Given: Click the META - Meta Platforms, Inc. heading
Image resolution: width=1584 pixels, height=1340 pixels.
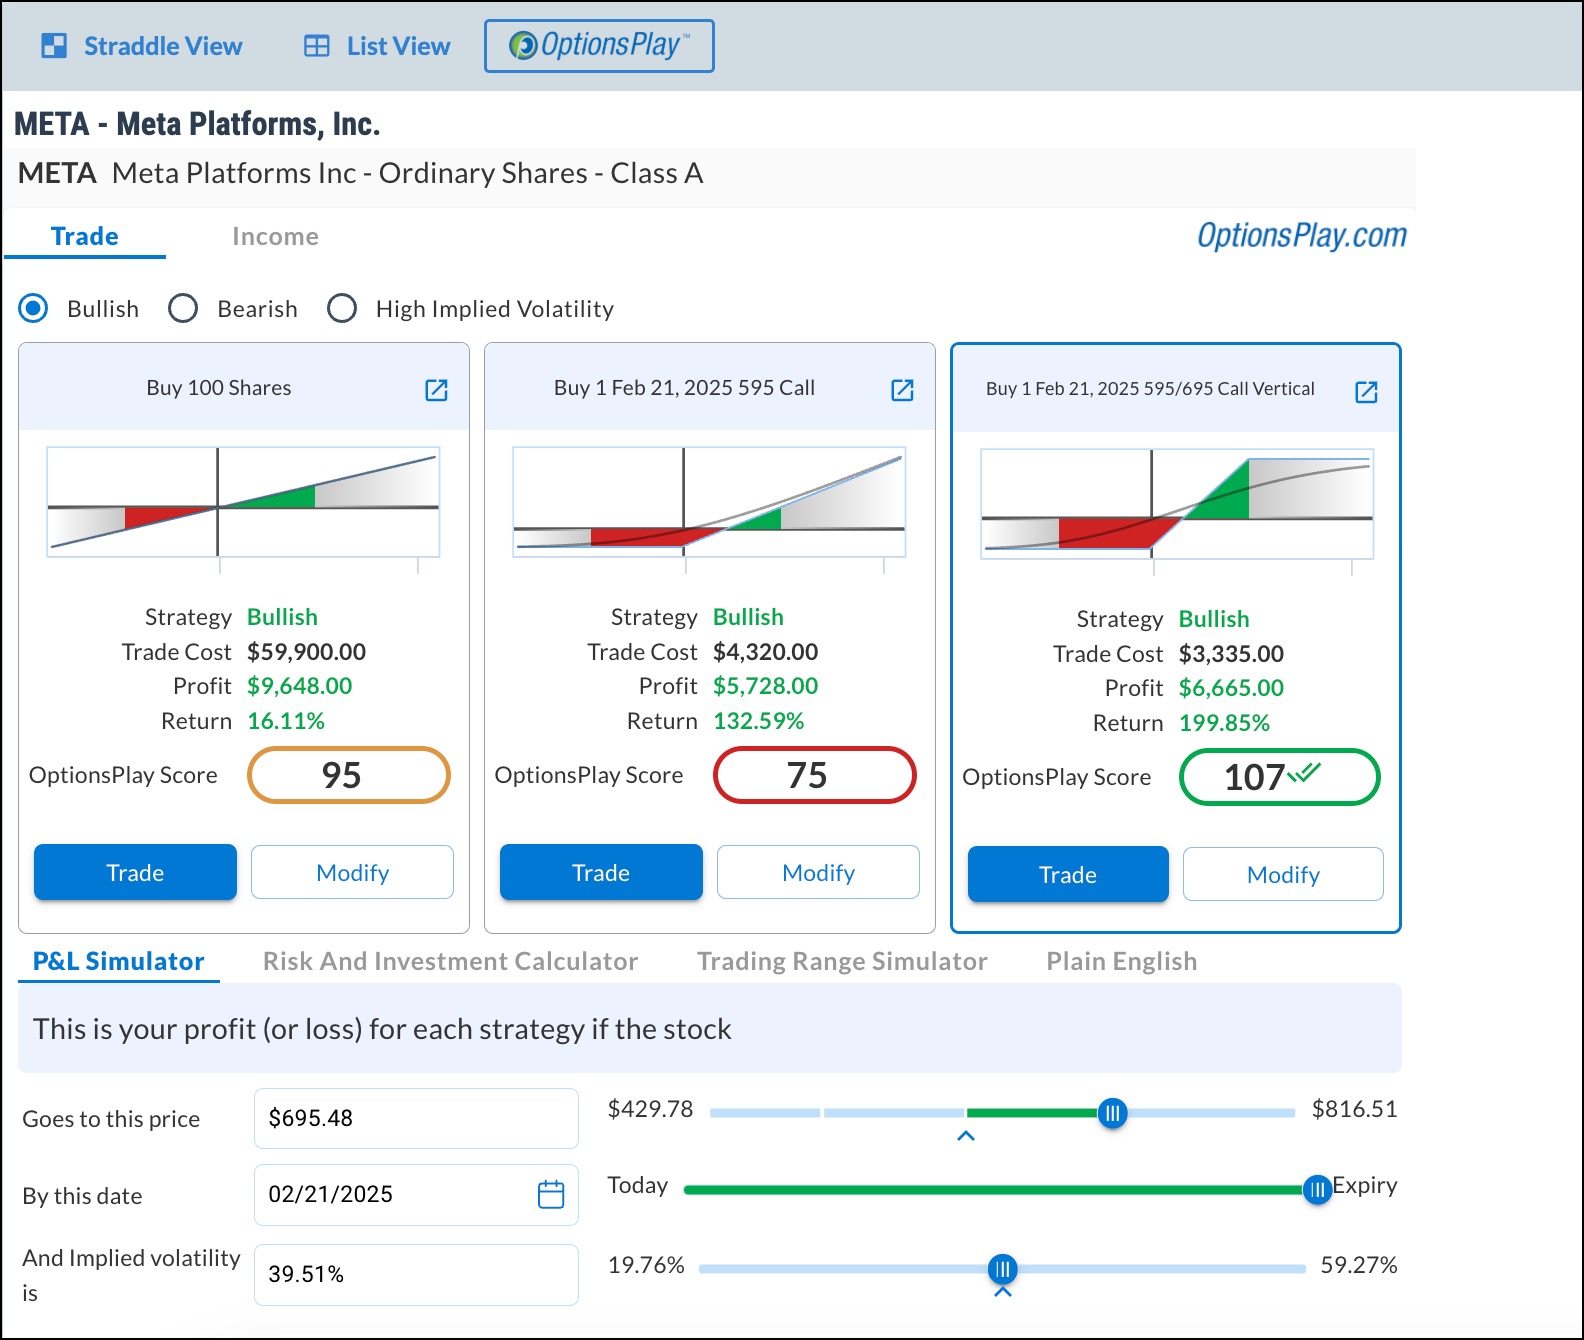Looking at the screenshot, I should point(197,124).
